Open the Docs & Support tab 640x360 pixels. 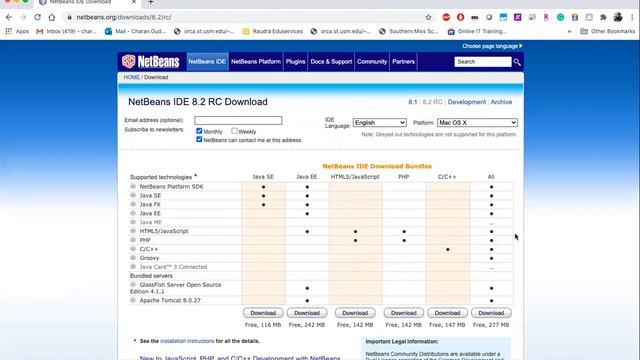point(331,62)
